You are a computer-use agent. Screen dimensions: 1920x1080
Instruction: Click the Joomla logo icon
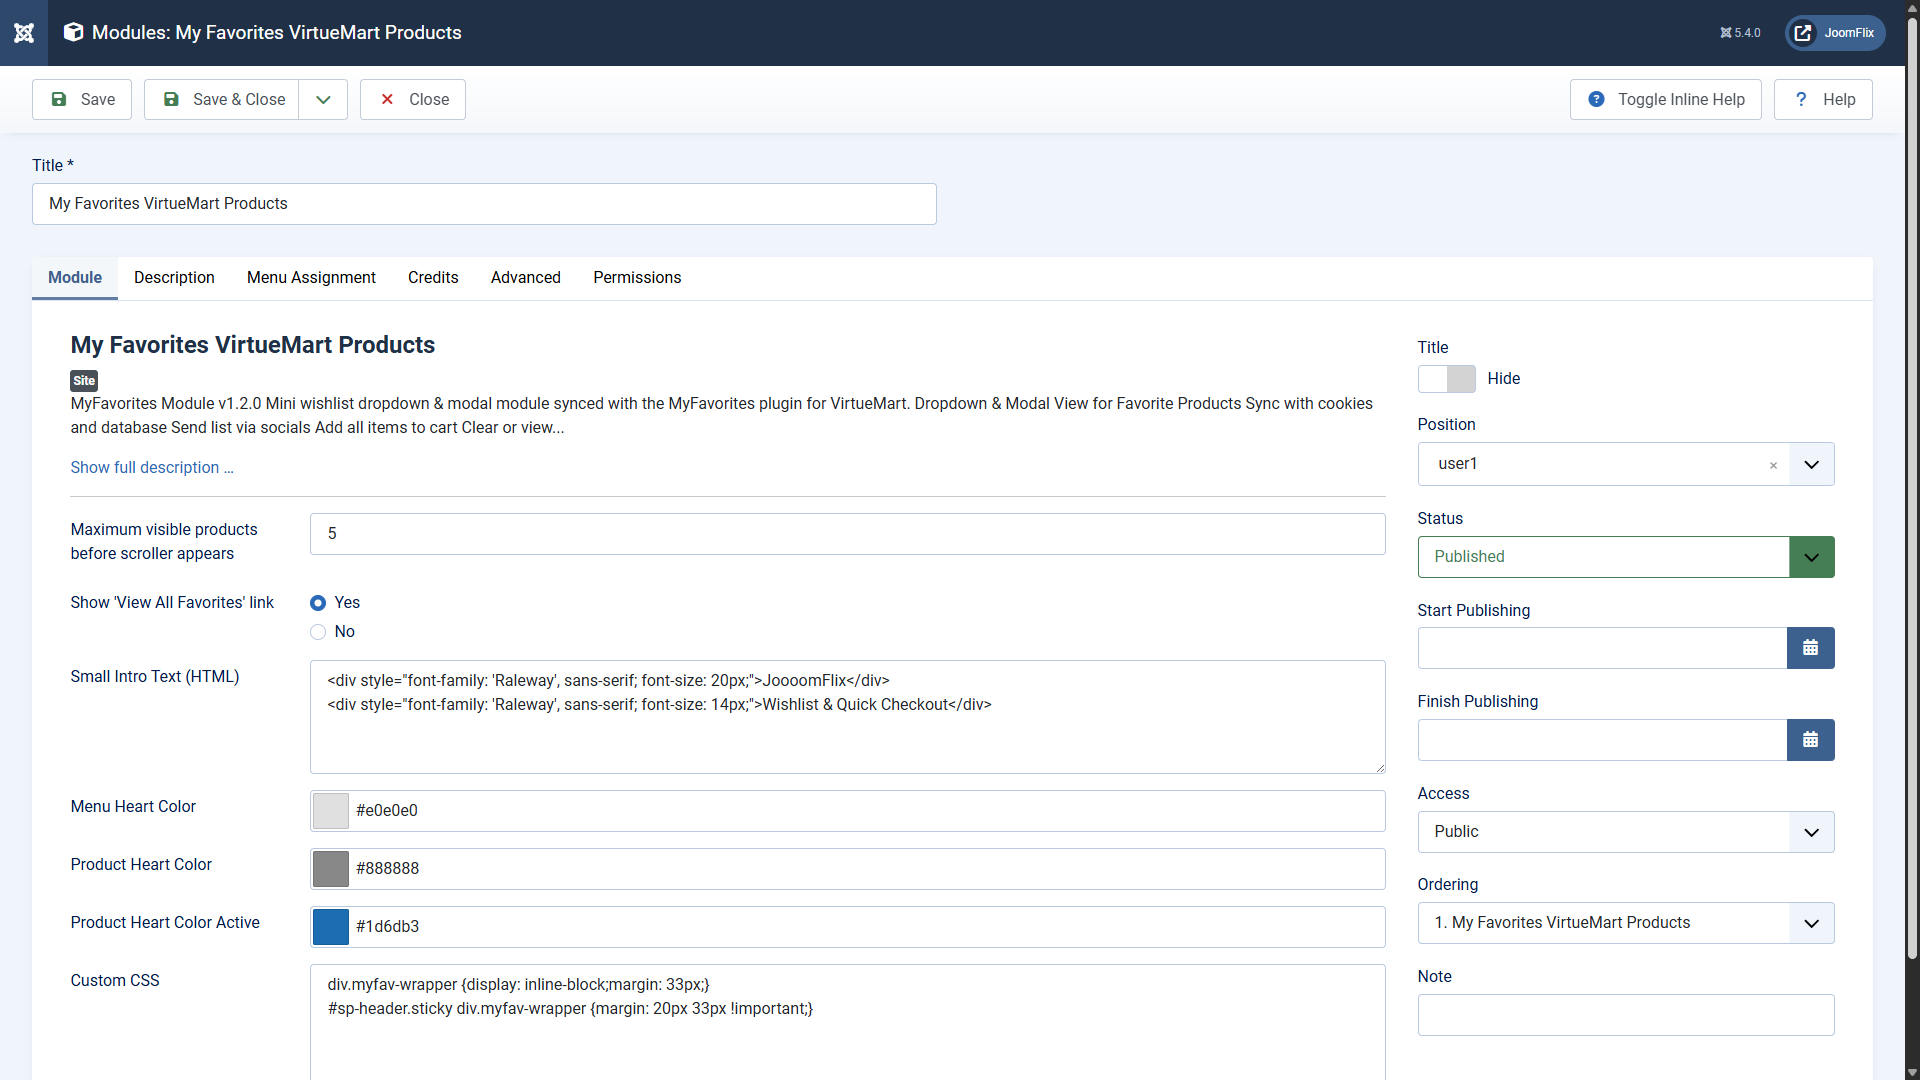pos(24,33)
